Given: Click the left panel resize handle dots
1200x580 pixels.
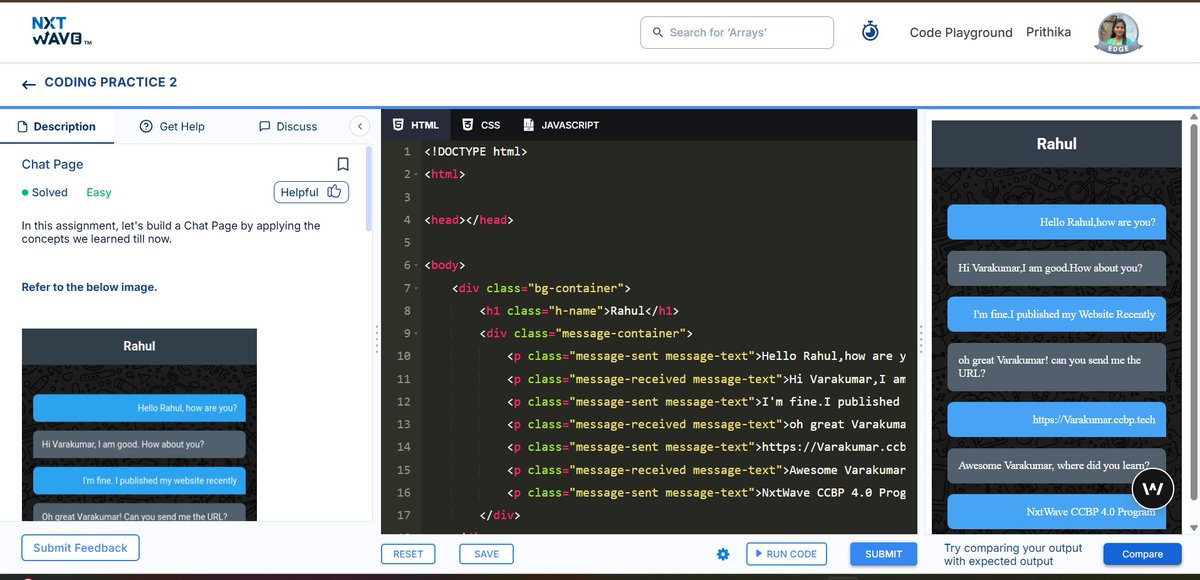Looking at the screenshot, I should [x=376, y=338].
